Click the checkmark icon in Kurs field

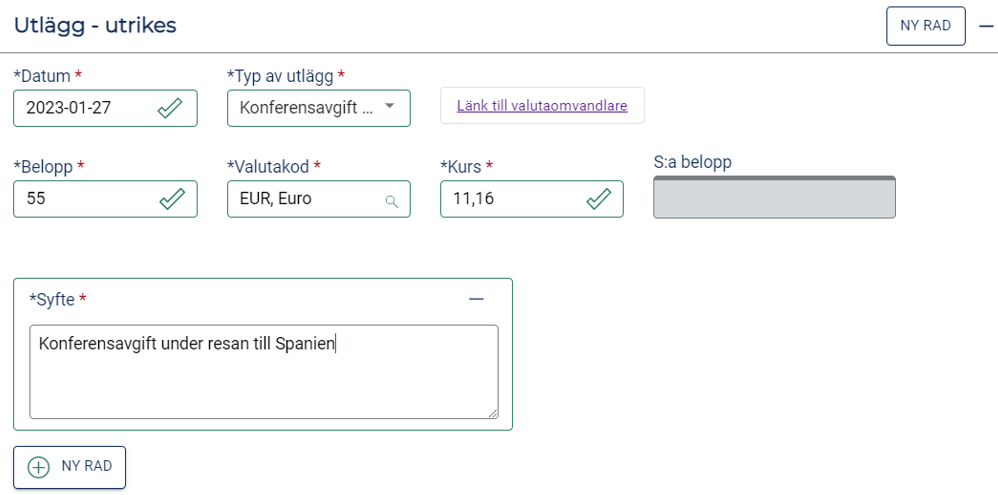(598, 199)
